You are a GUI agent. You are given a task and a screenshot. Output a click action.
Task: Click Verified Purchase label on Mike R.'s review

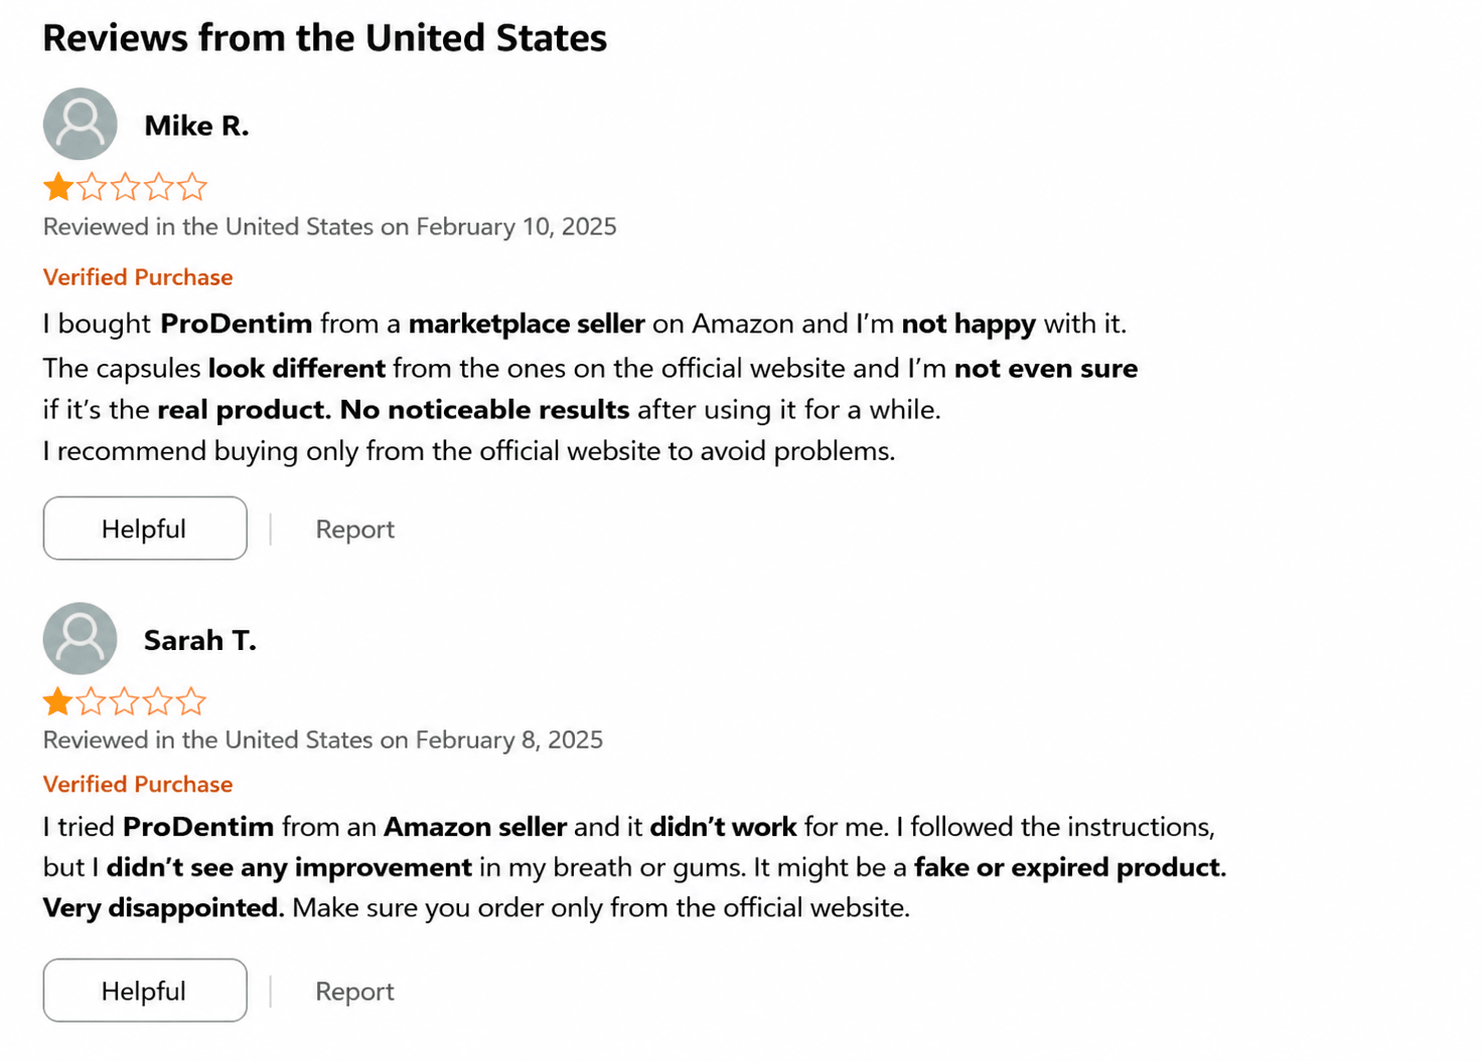point(138,277)
